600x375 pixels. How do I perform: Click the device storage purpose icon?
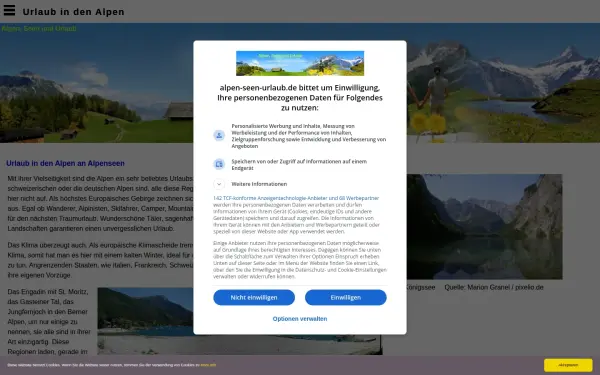(219, 164)
